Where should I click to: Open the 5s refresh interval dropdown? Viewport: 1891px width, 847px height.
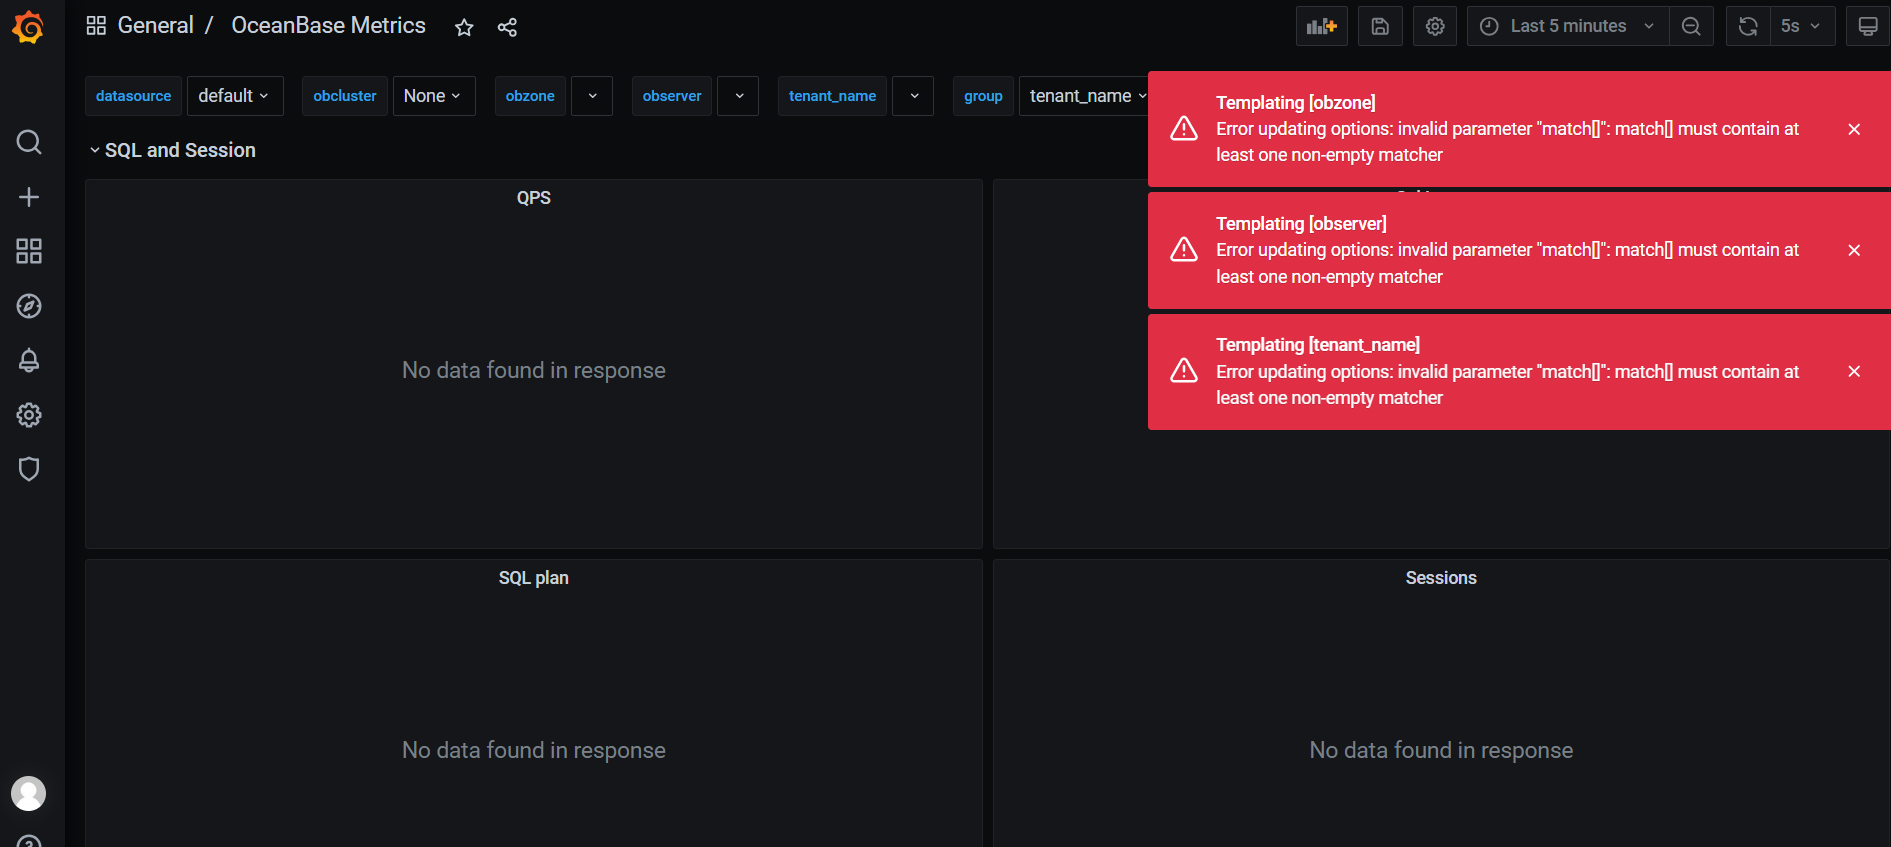[x=1802, y=26]
